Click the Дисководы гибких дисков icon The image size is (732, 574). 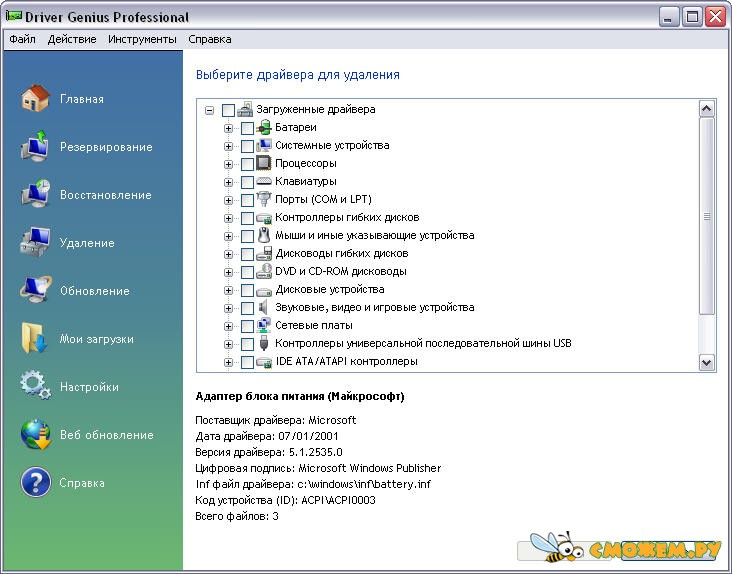[x=264, y=253]
